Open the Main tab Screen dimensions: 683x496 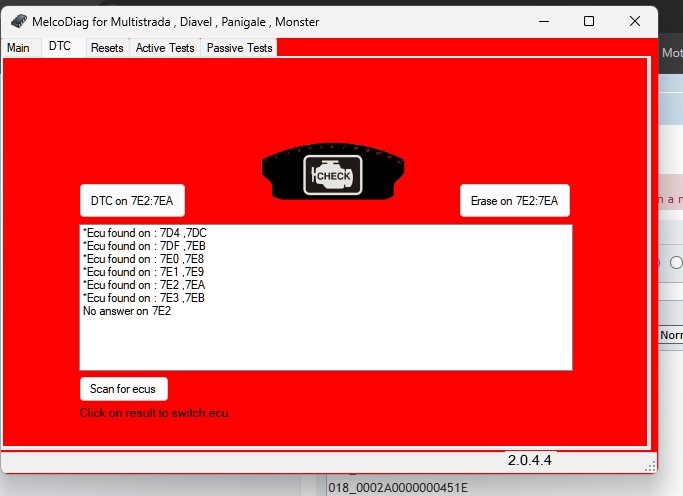[18, 47]
